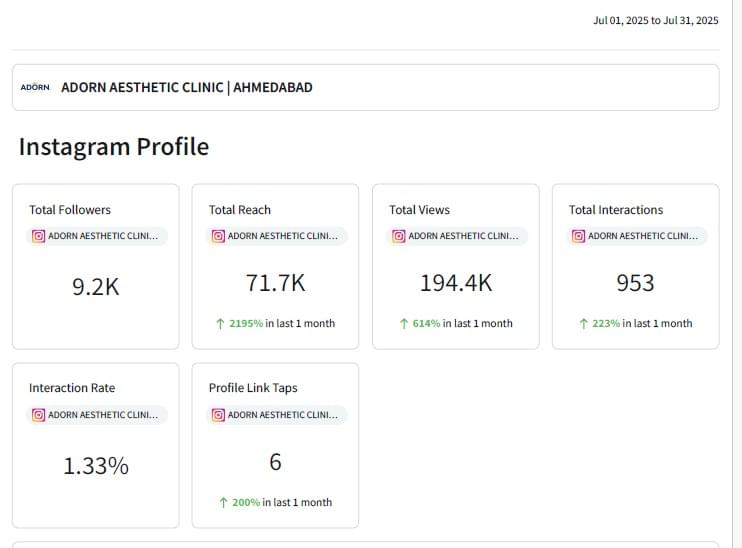Click Instagram icon in Interaction Rate card
The width and height of the screenshot is (742, 548).
pyautogui.click(x=39, y=415)
